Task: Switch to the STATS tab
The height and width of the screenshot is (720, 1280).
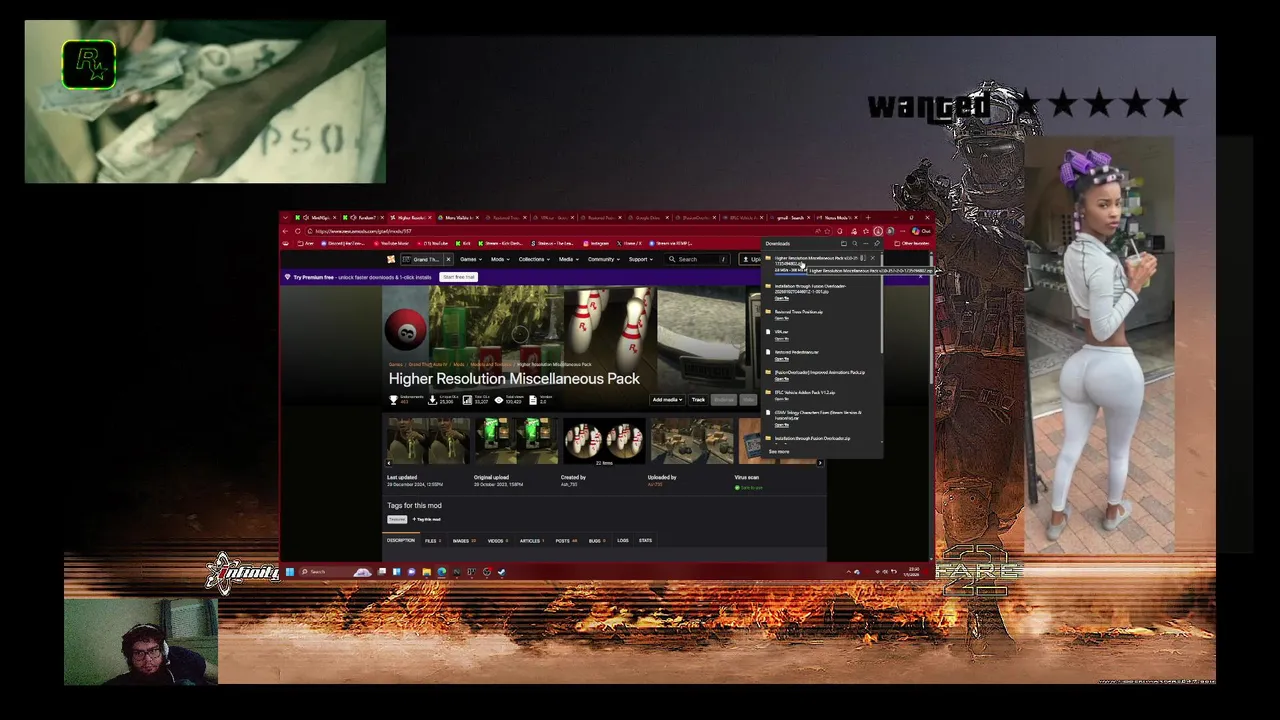Action: click(x=645, y=541)
